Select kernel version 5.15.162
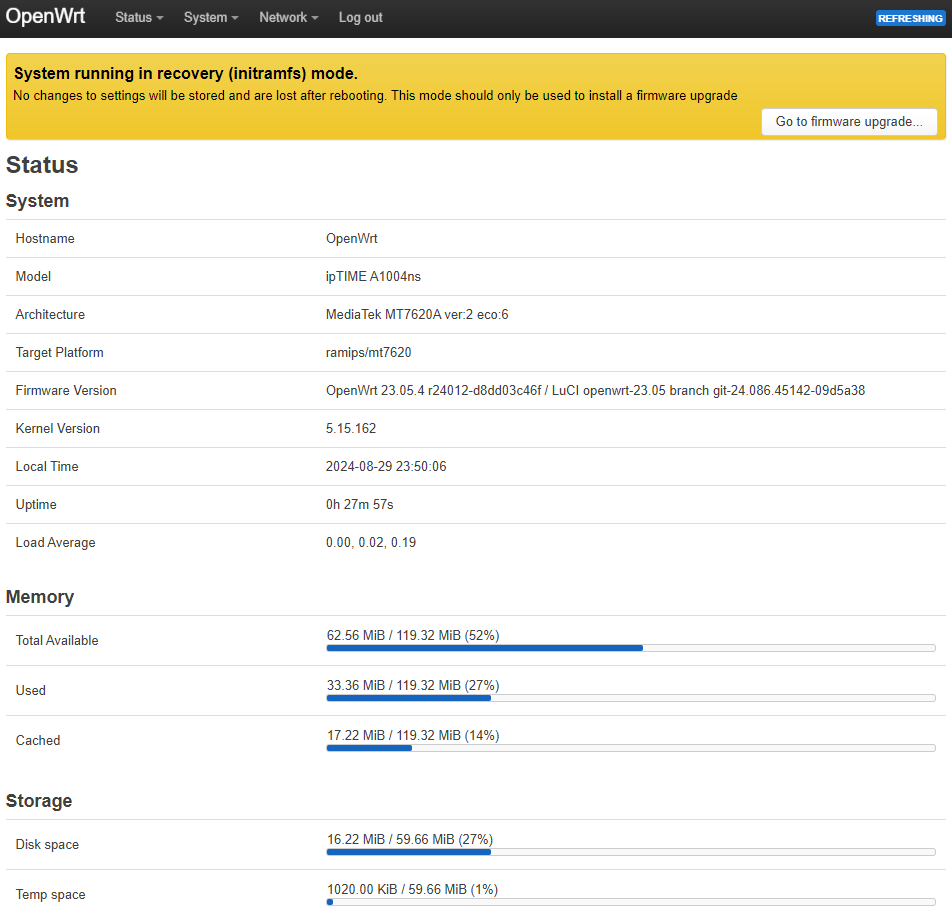The width and height of the screenshot is (952, 917). point(351,429)
